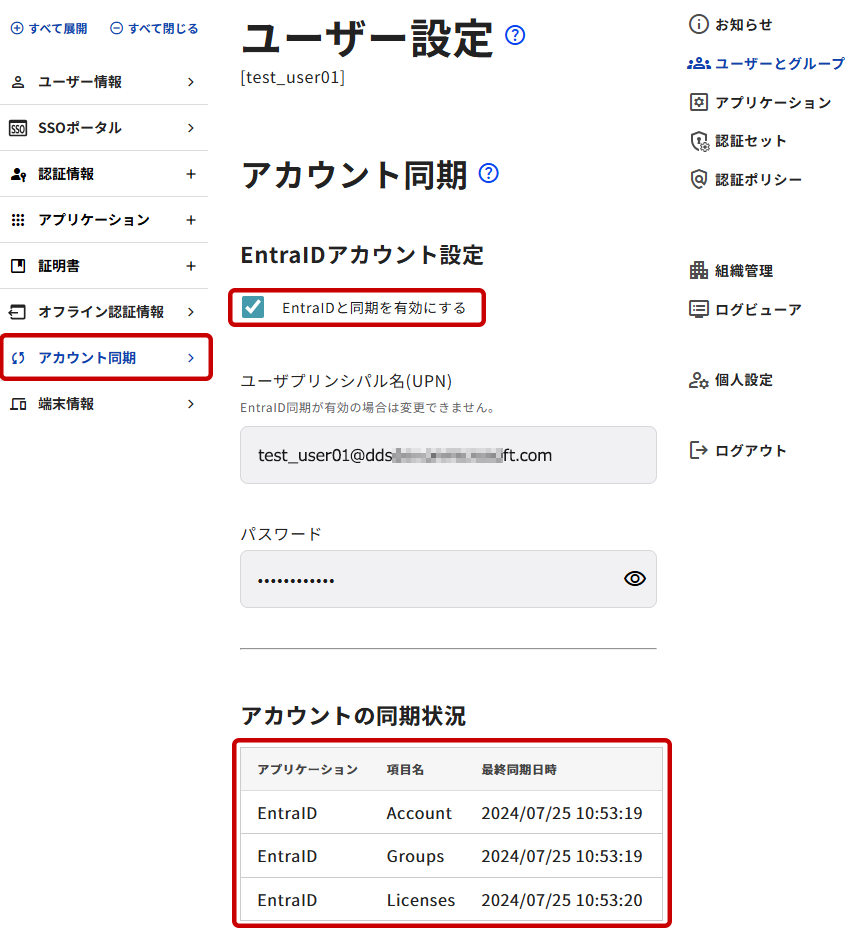Open 認証ポリシー in the right menu

(746, 179)
